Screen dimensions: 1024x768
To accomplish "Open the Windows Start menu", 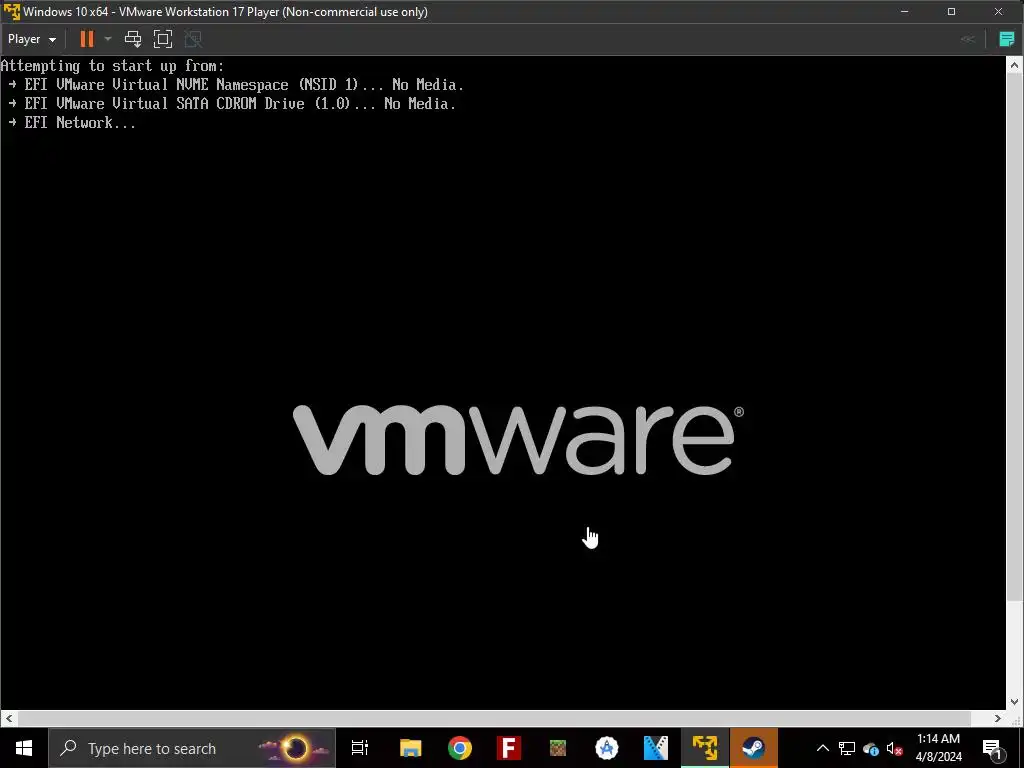I will click(24, 748).
